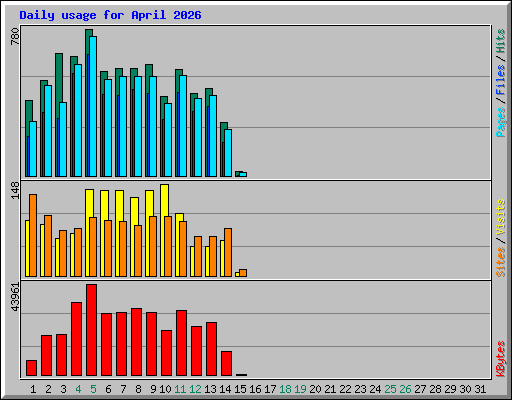Select day label 16 on the axis
The image size is (512, 400).
coord(255,389)
